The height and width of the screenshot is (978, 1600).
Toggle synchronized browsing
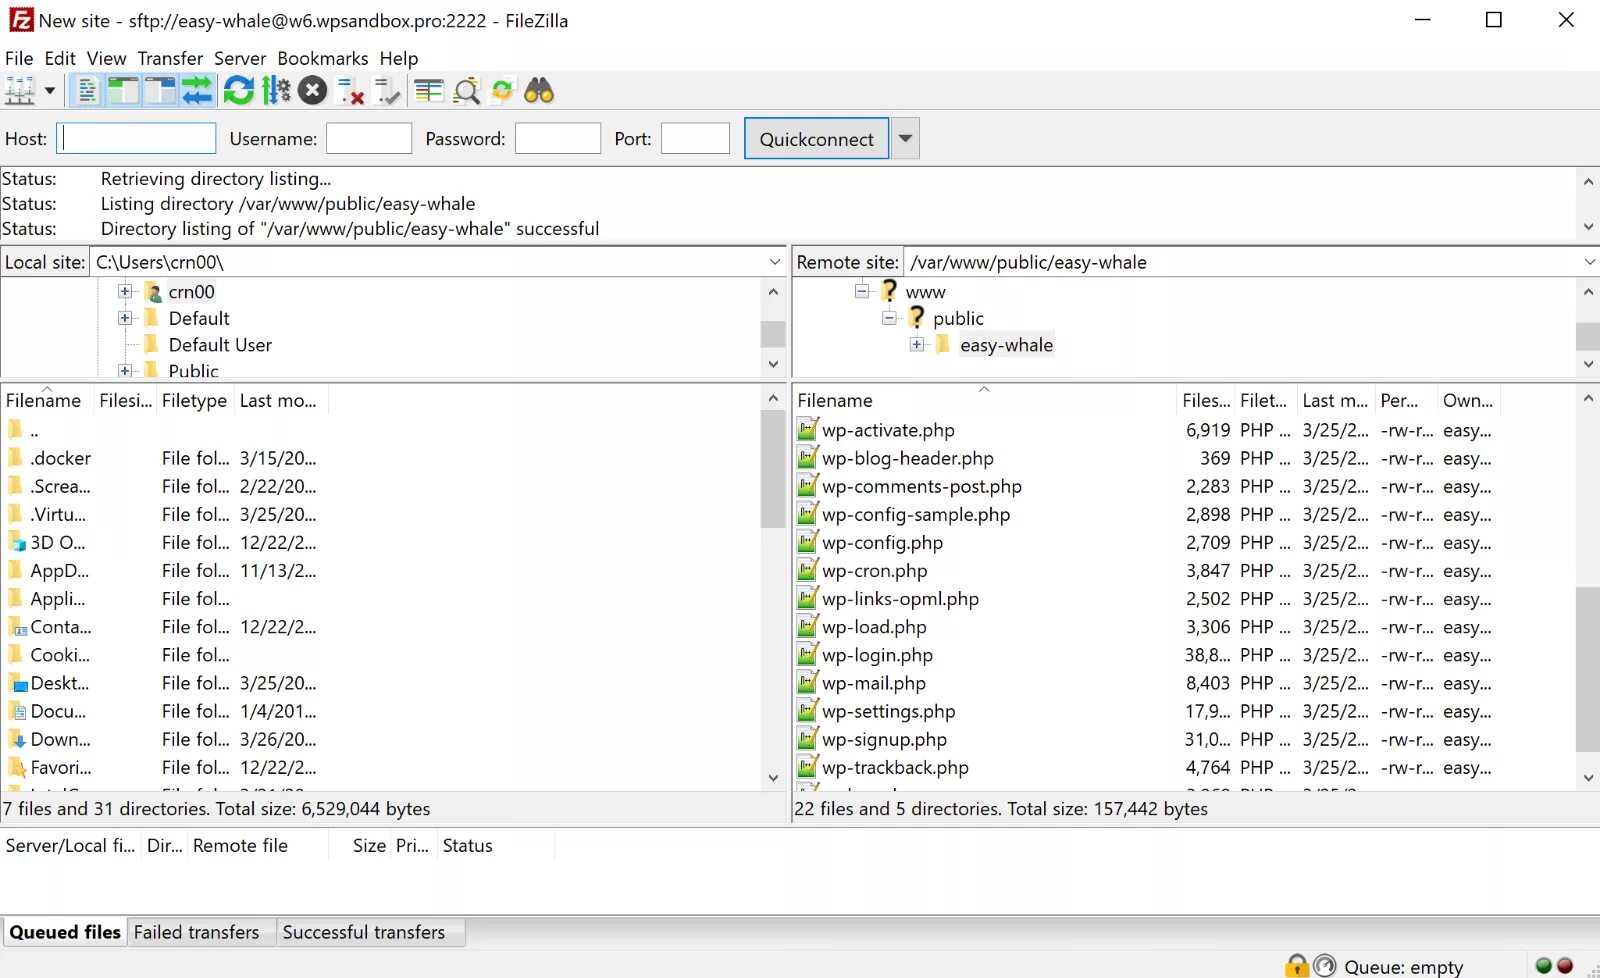(x=503, y=91)
